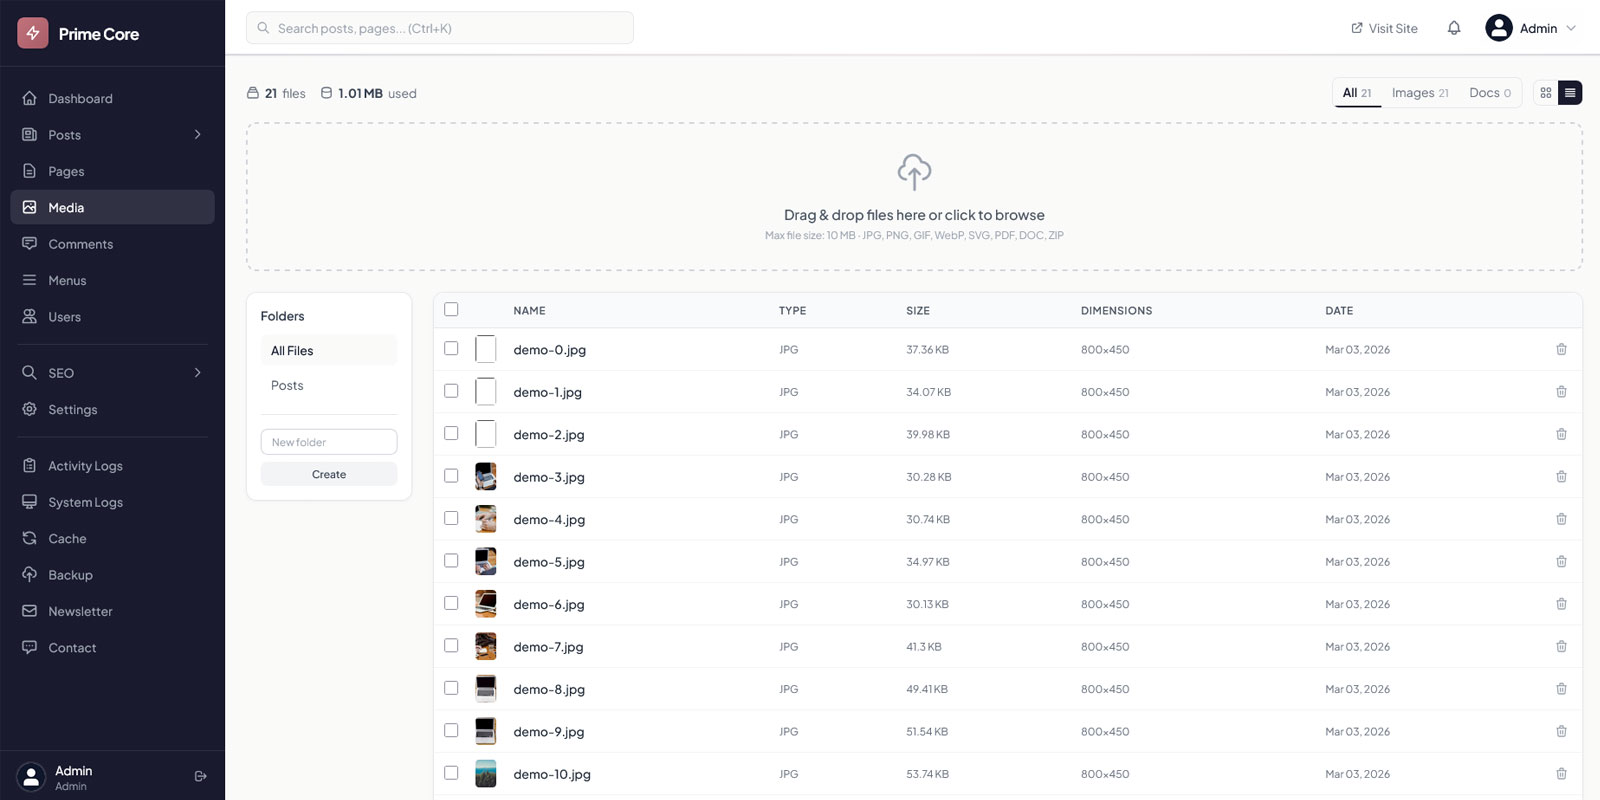Open the Admin account dropdown
Viewport: 1600px width, 800px height.
(x=1530, y=28)
